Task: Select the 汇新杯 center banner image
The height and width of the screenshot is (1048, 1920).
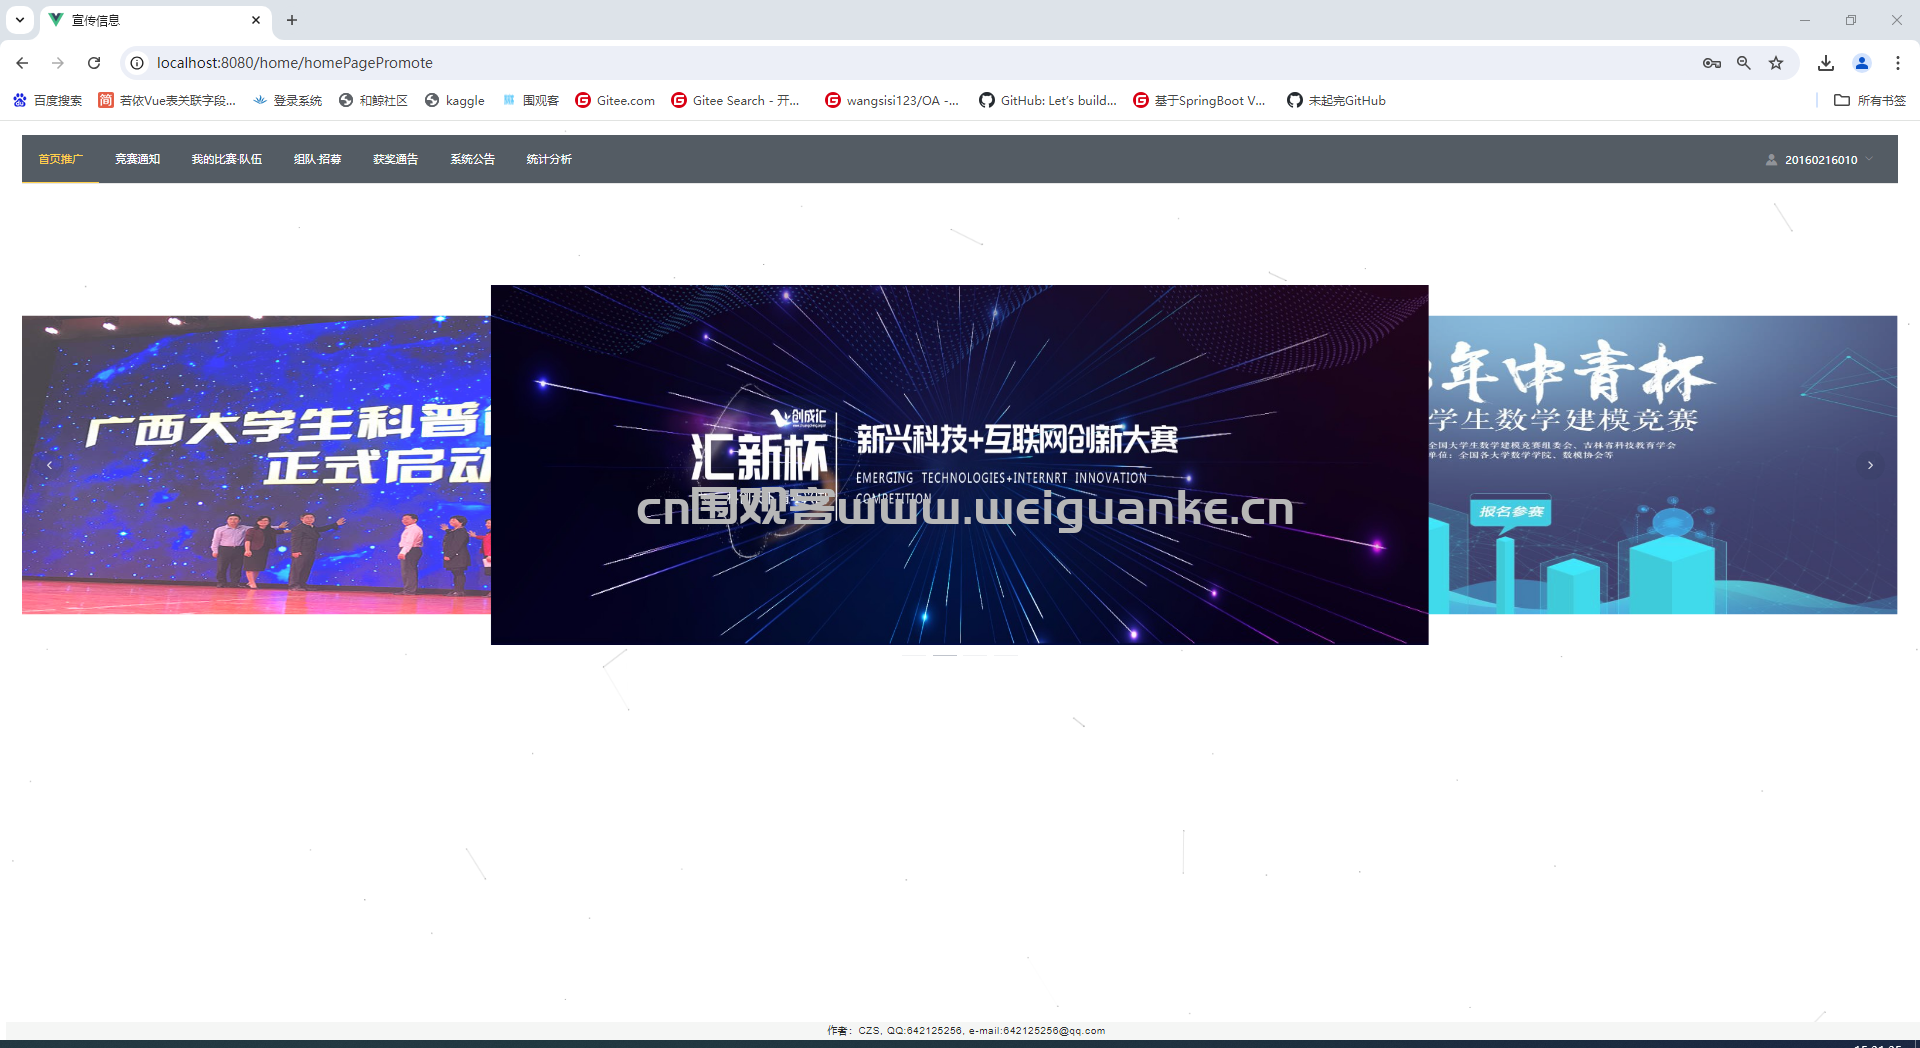Action: tap(959, 465)
